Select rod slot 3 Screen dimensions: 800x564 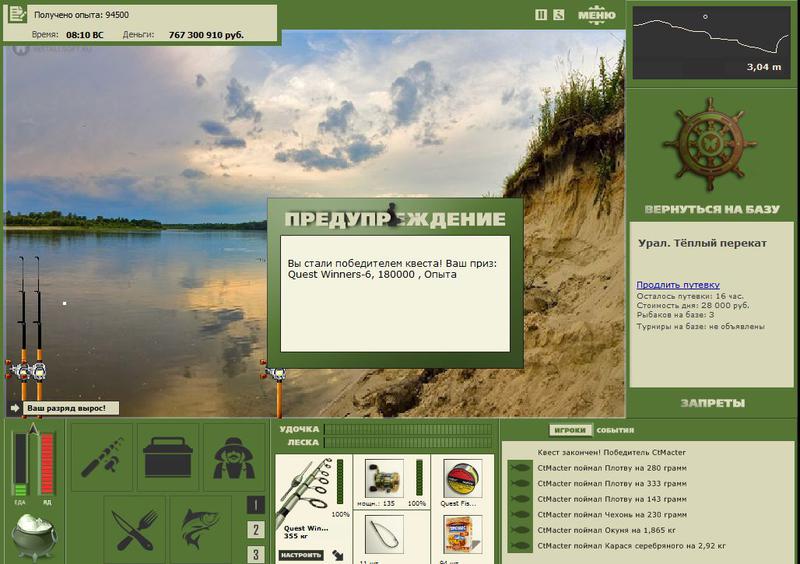pyautogui.click(x=256, y=554)
